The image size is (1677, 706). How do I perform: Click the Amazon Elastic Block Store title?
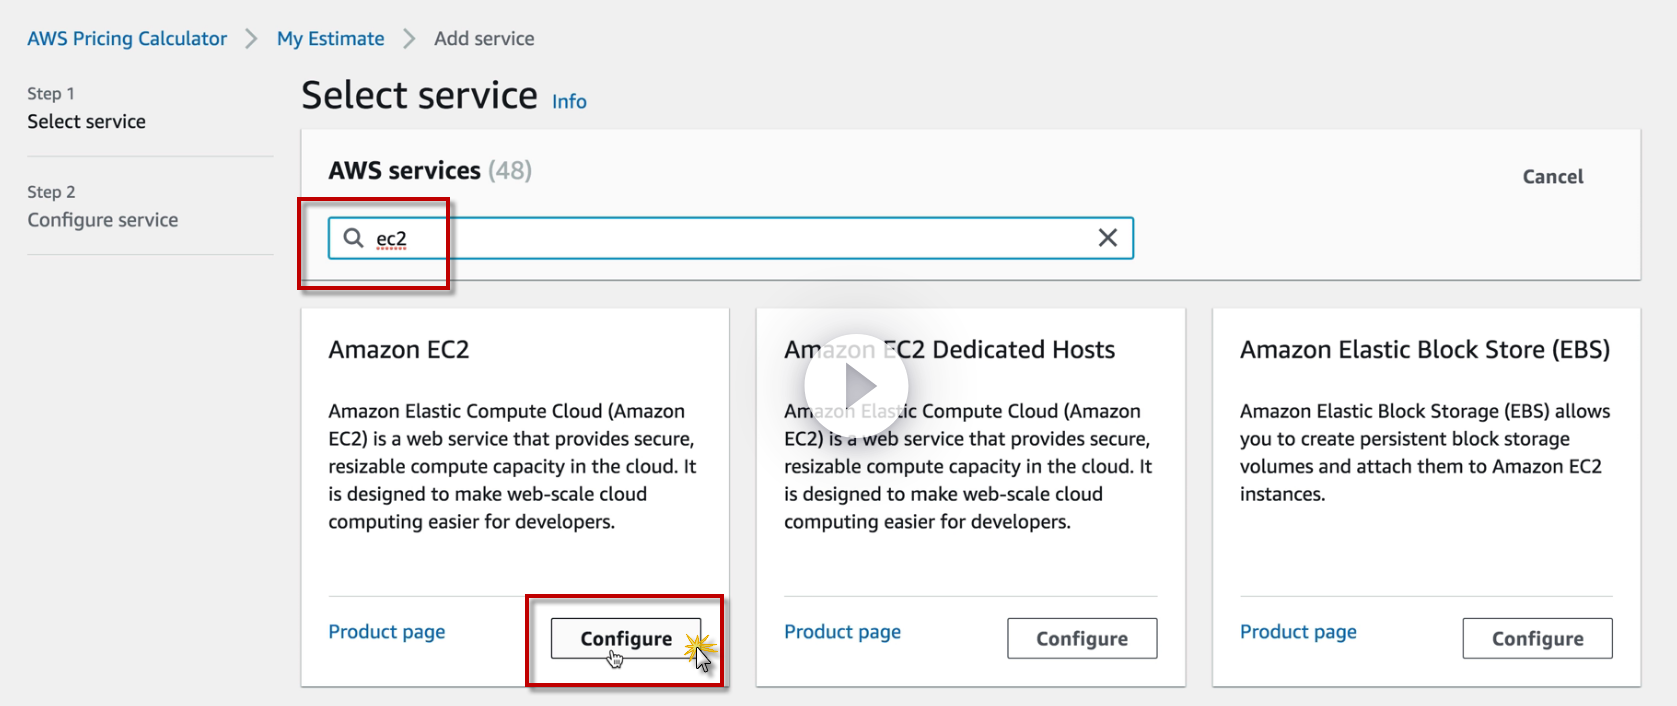1424,350
